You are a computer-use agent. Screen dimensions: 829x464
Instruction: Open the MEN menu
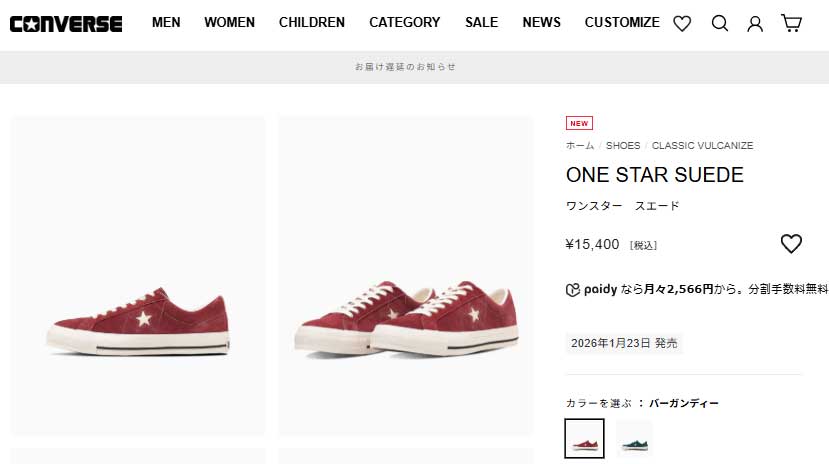point(166,22)
